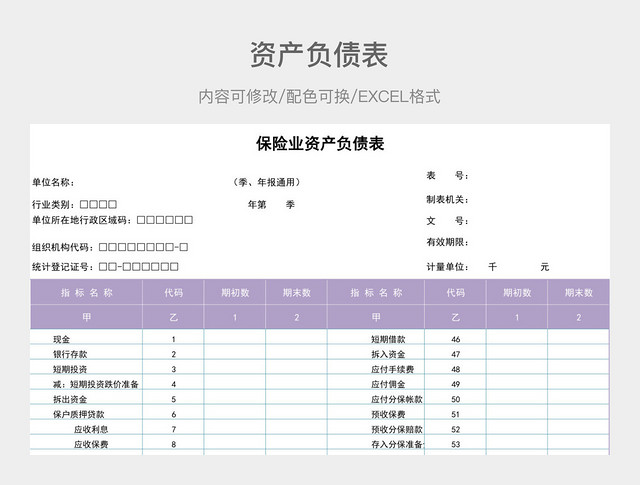640x485 pixels.
Task: Click the '单位名称:' label
Action: [x=53, y=182]
